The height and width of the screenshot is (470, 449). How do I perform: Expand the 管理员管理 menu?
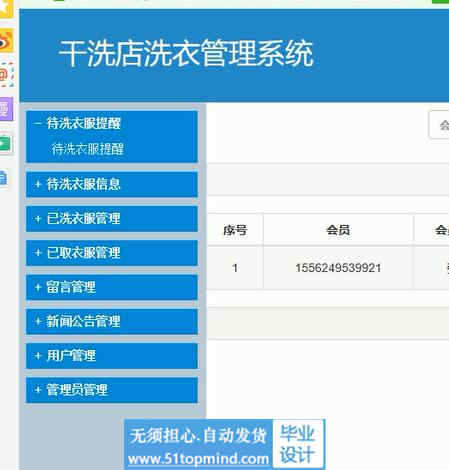(x=112, y=390)
